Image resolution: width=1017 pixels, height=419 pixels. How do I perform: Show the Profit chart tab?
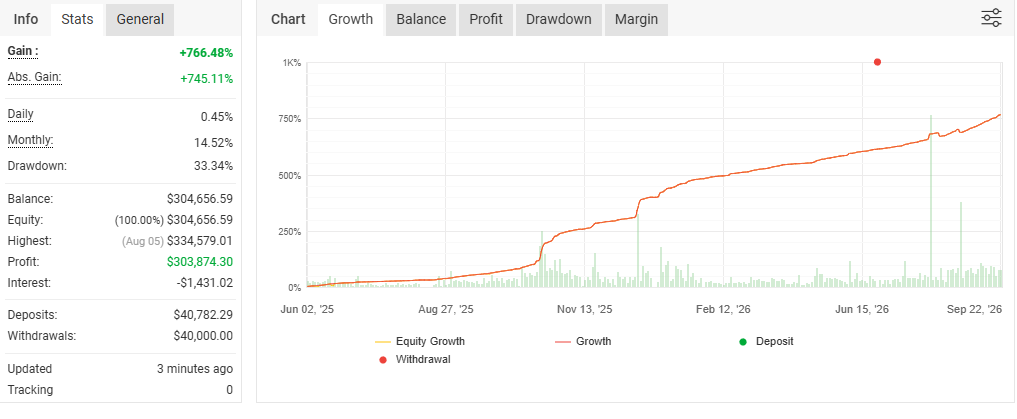(x=486, y=19)
